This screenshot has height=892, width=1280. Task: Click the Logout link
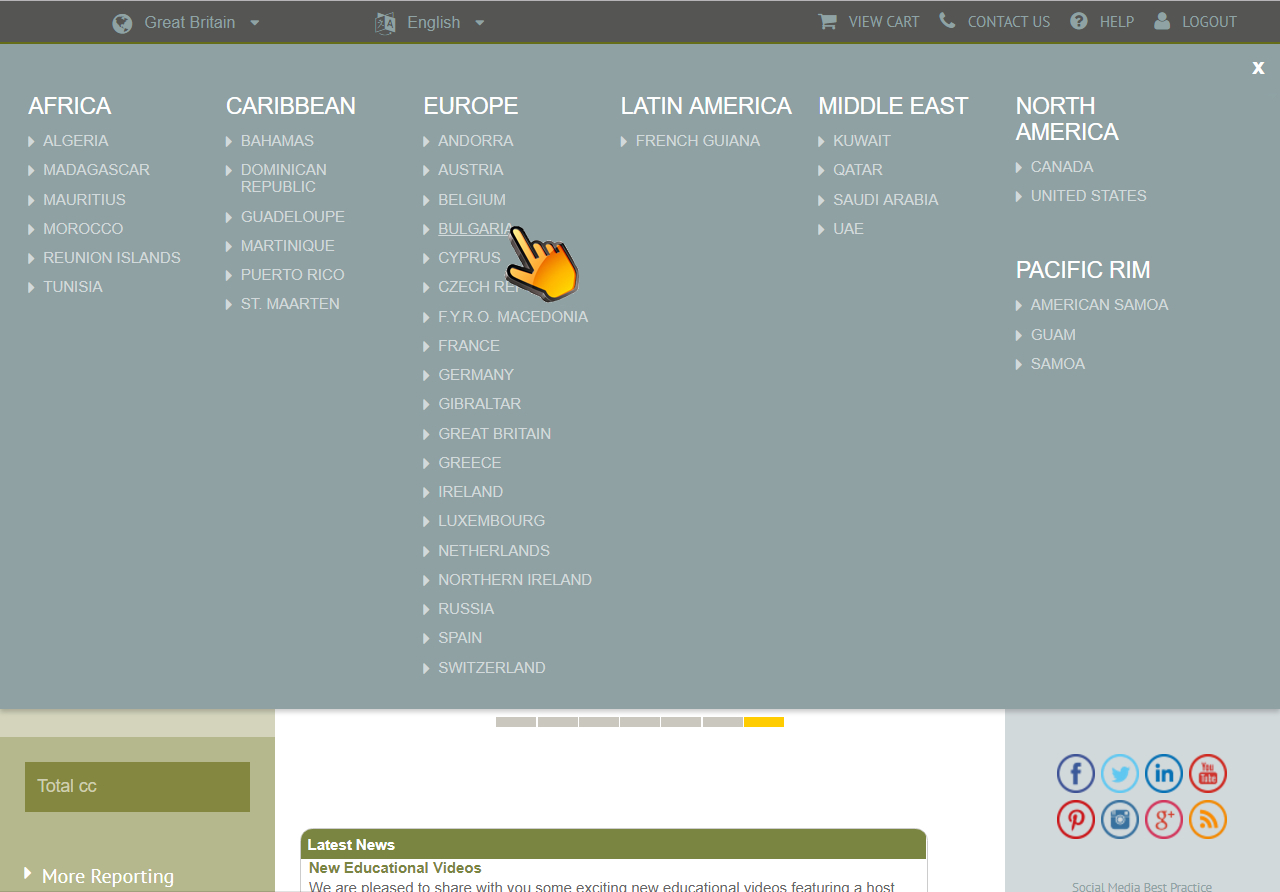pyautogui.click(x=1196, y=22)
